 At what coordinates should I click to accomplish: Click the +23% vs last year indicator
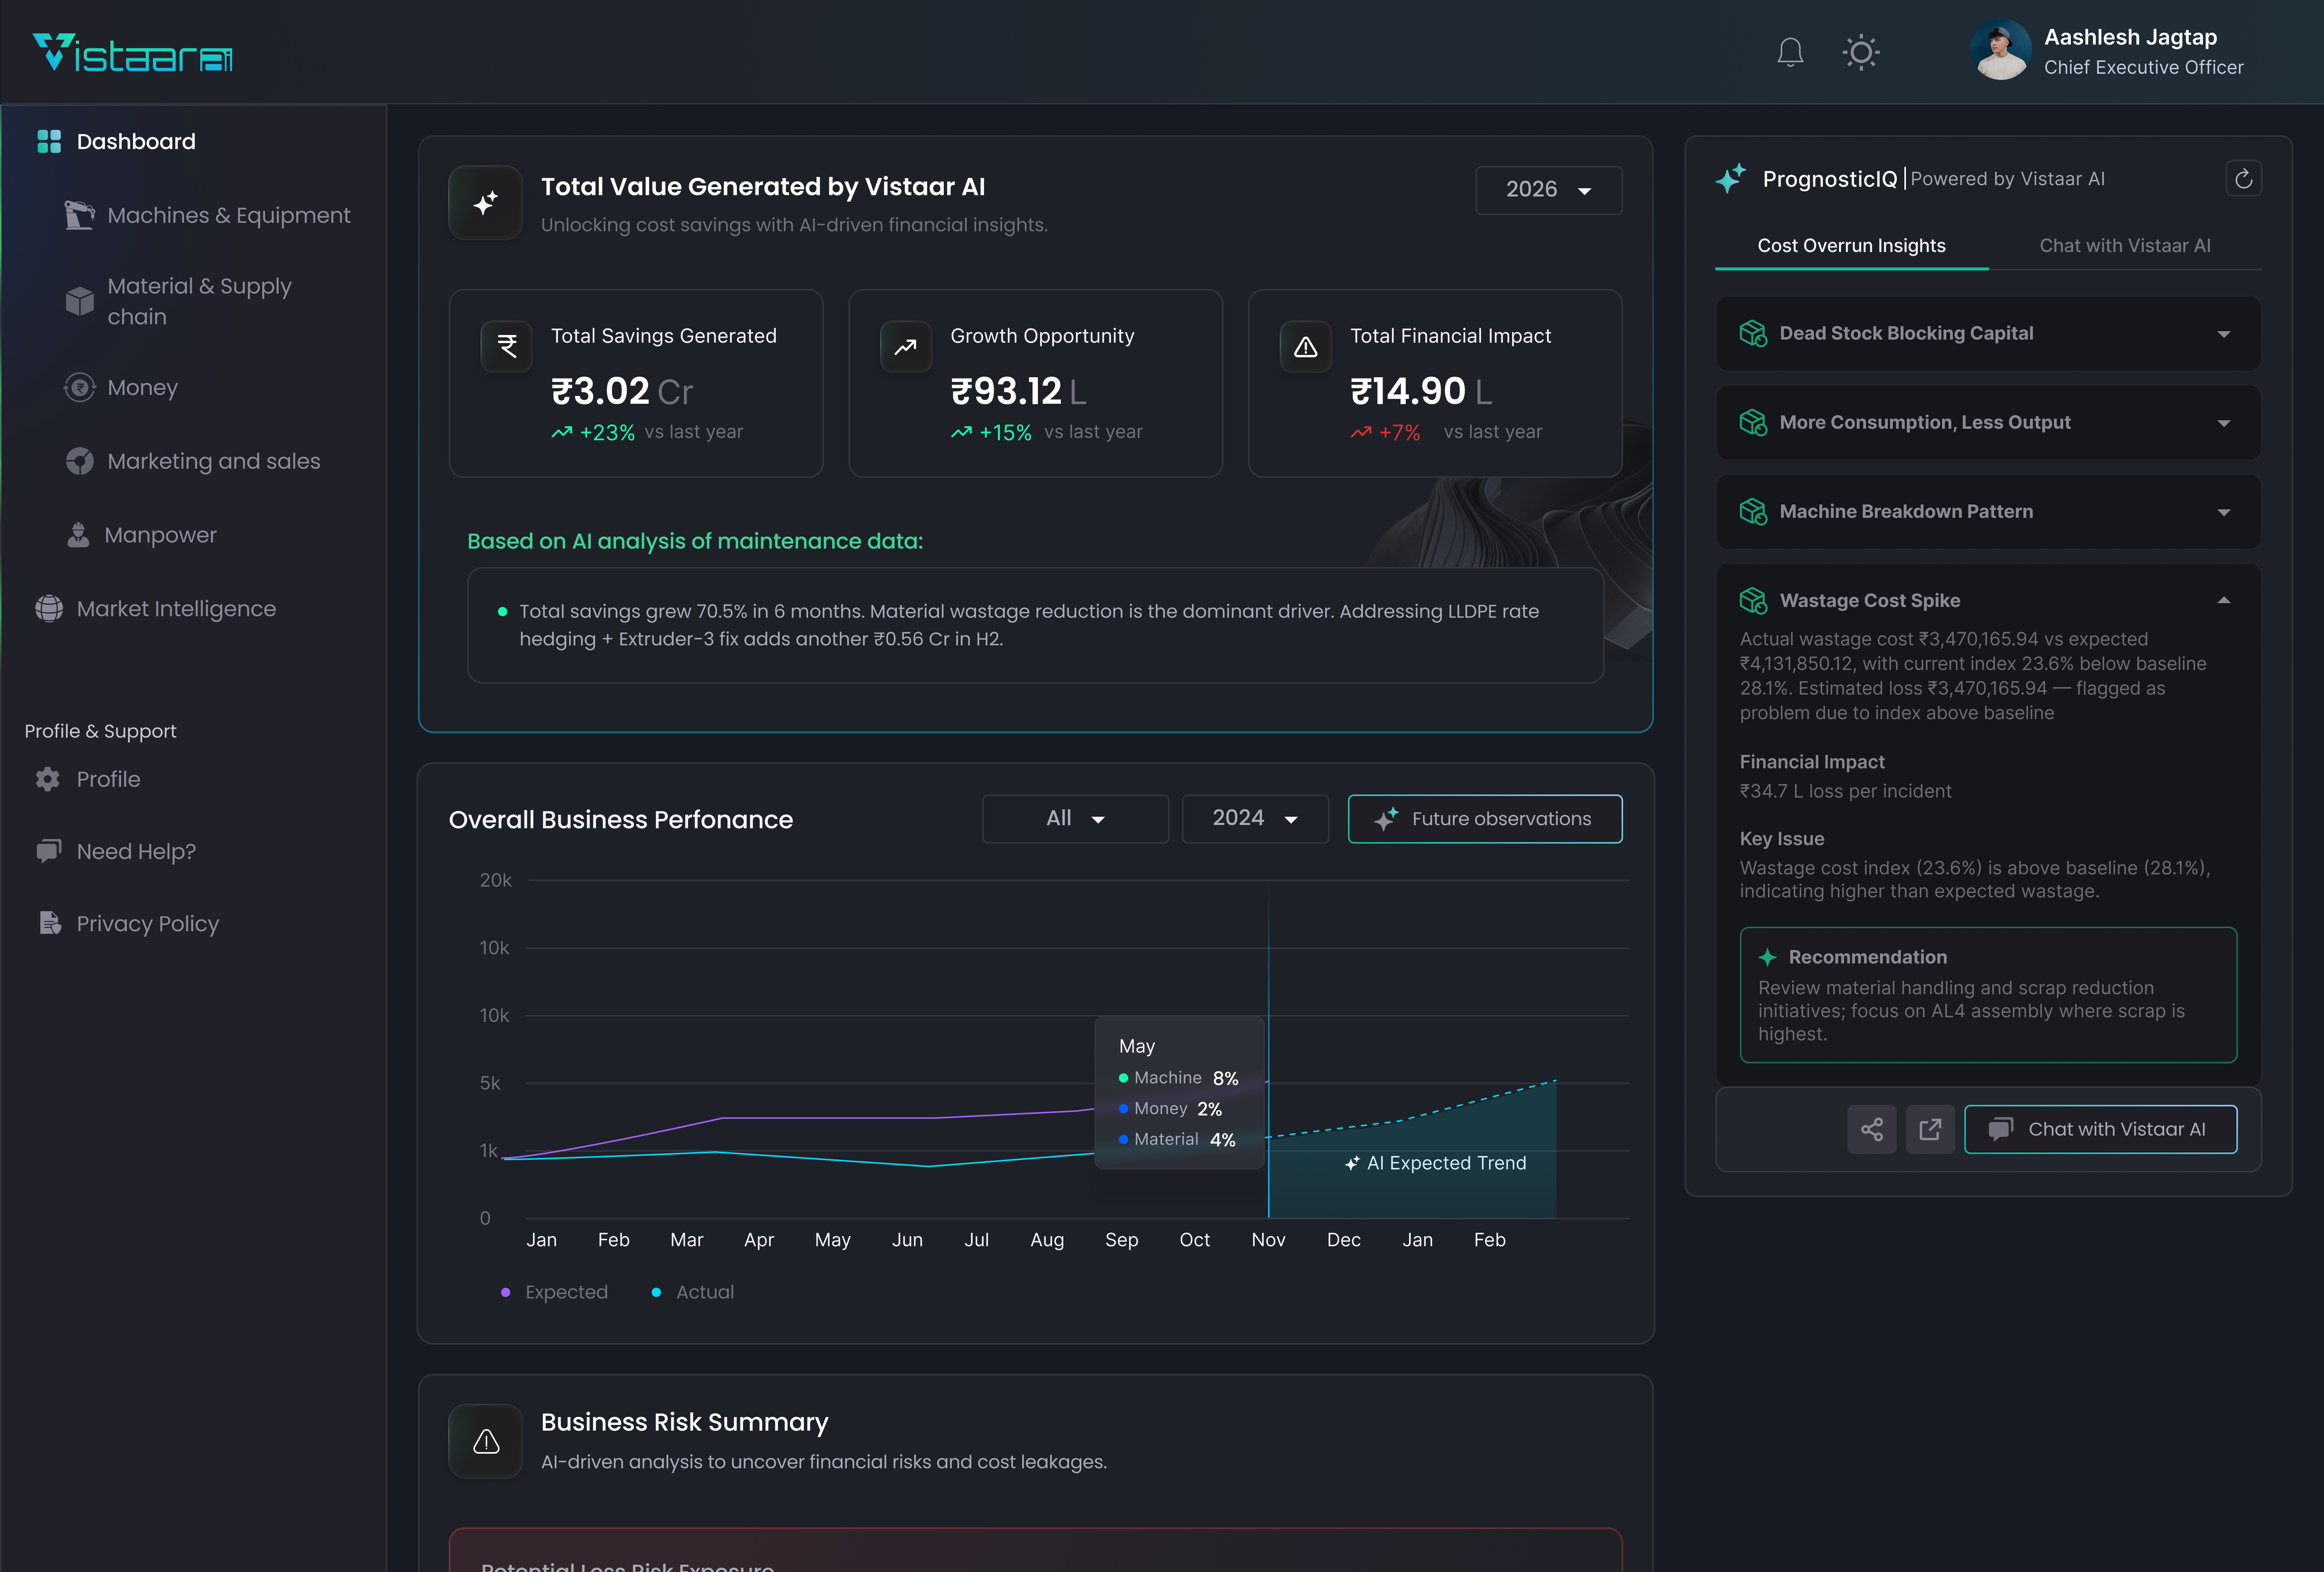pos(647,432)
